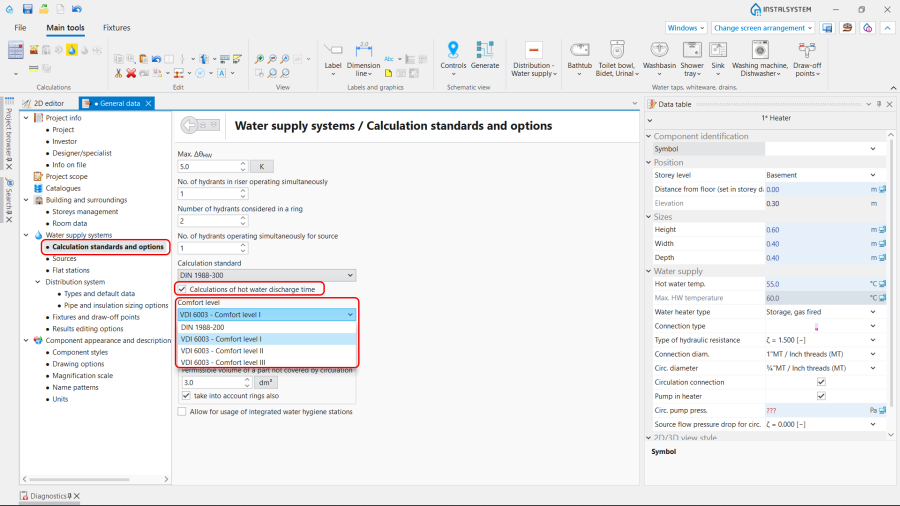900x506 pixels.
Task: Click the Change screen arrangement button
Action: pyautogui.click(x=764, y=28)
